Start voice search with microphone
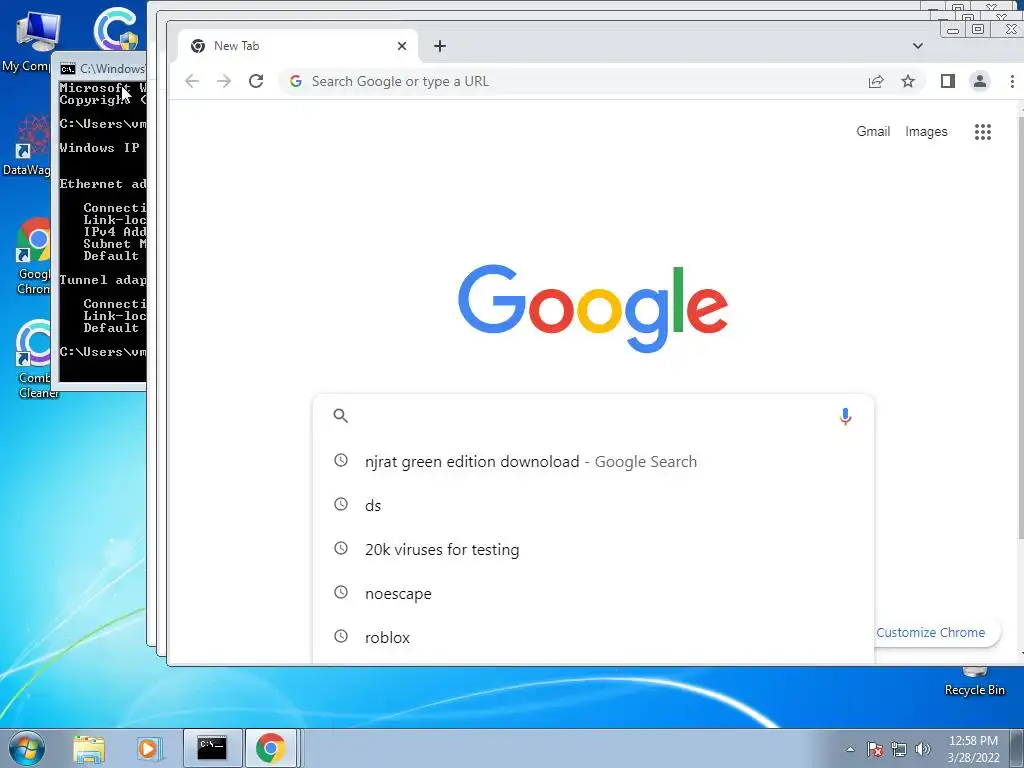Image resolution: width=1024 pixels, height=768 pixels. (845, 416)
